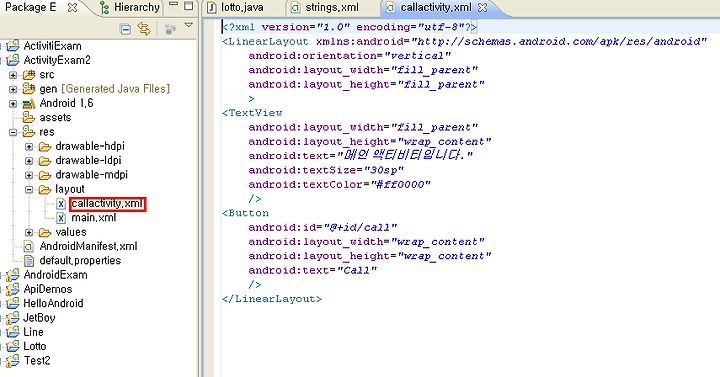
Task: Click the android:textColor "#ff0000" value
Action: (400, 185)
